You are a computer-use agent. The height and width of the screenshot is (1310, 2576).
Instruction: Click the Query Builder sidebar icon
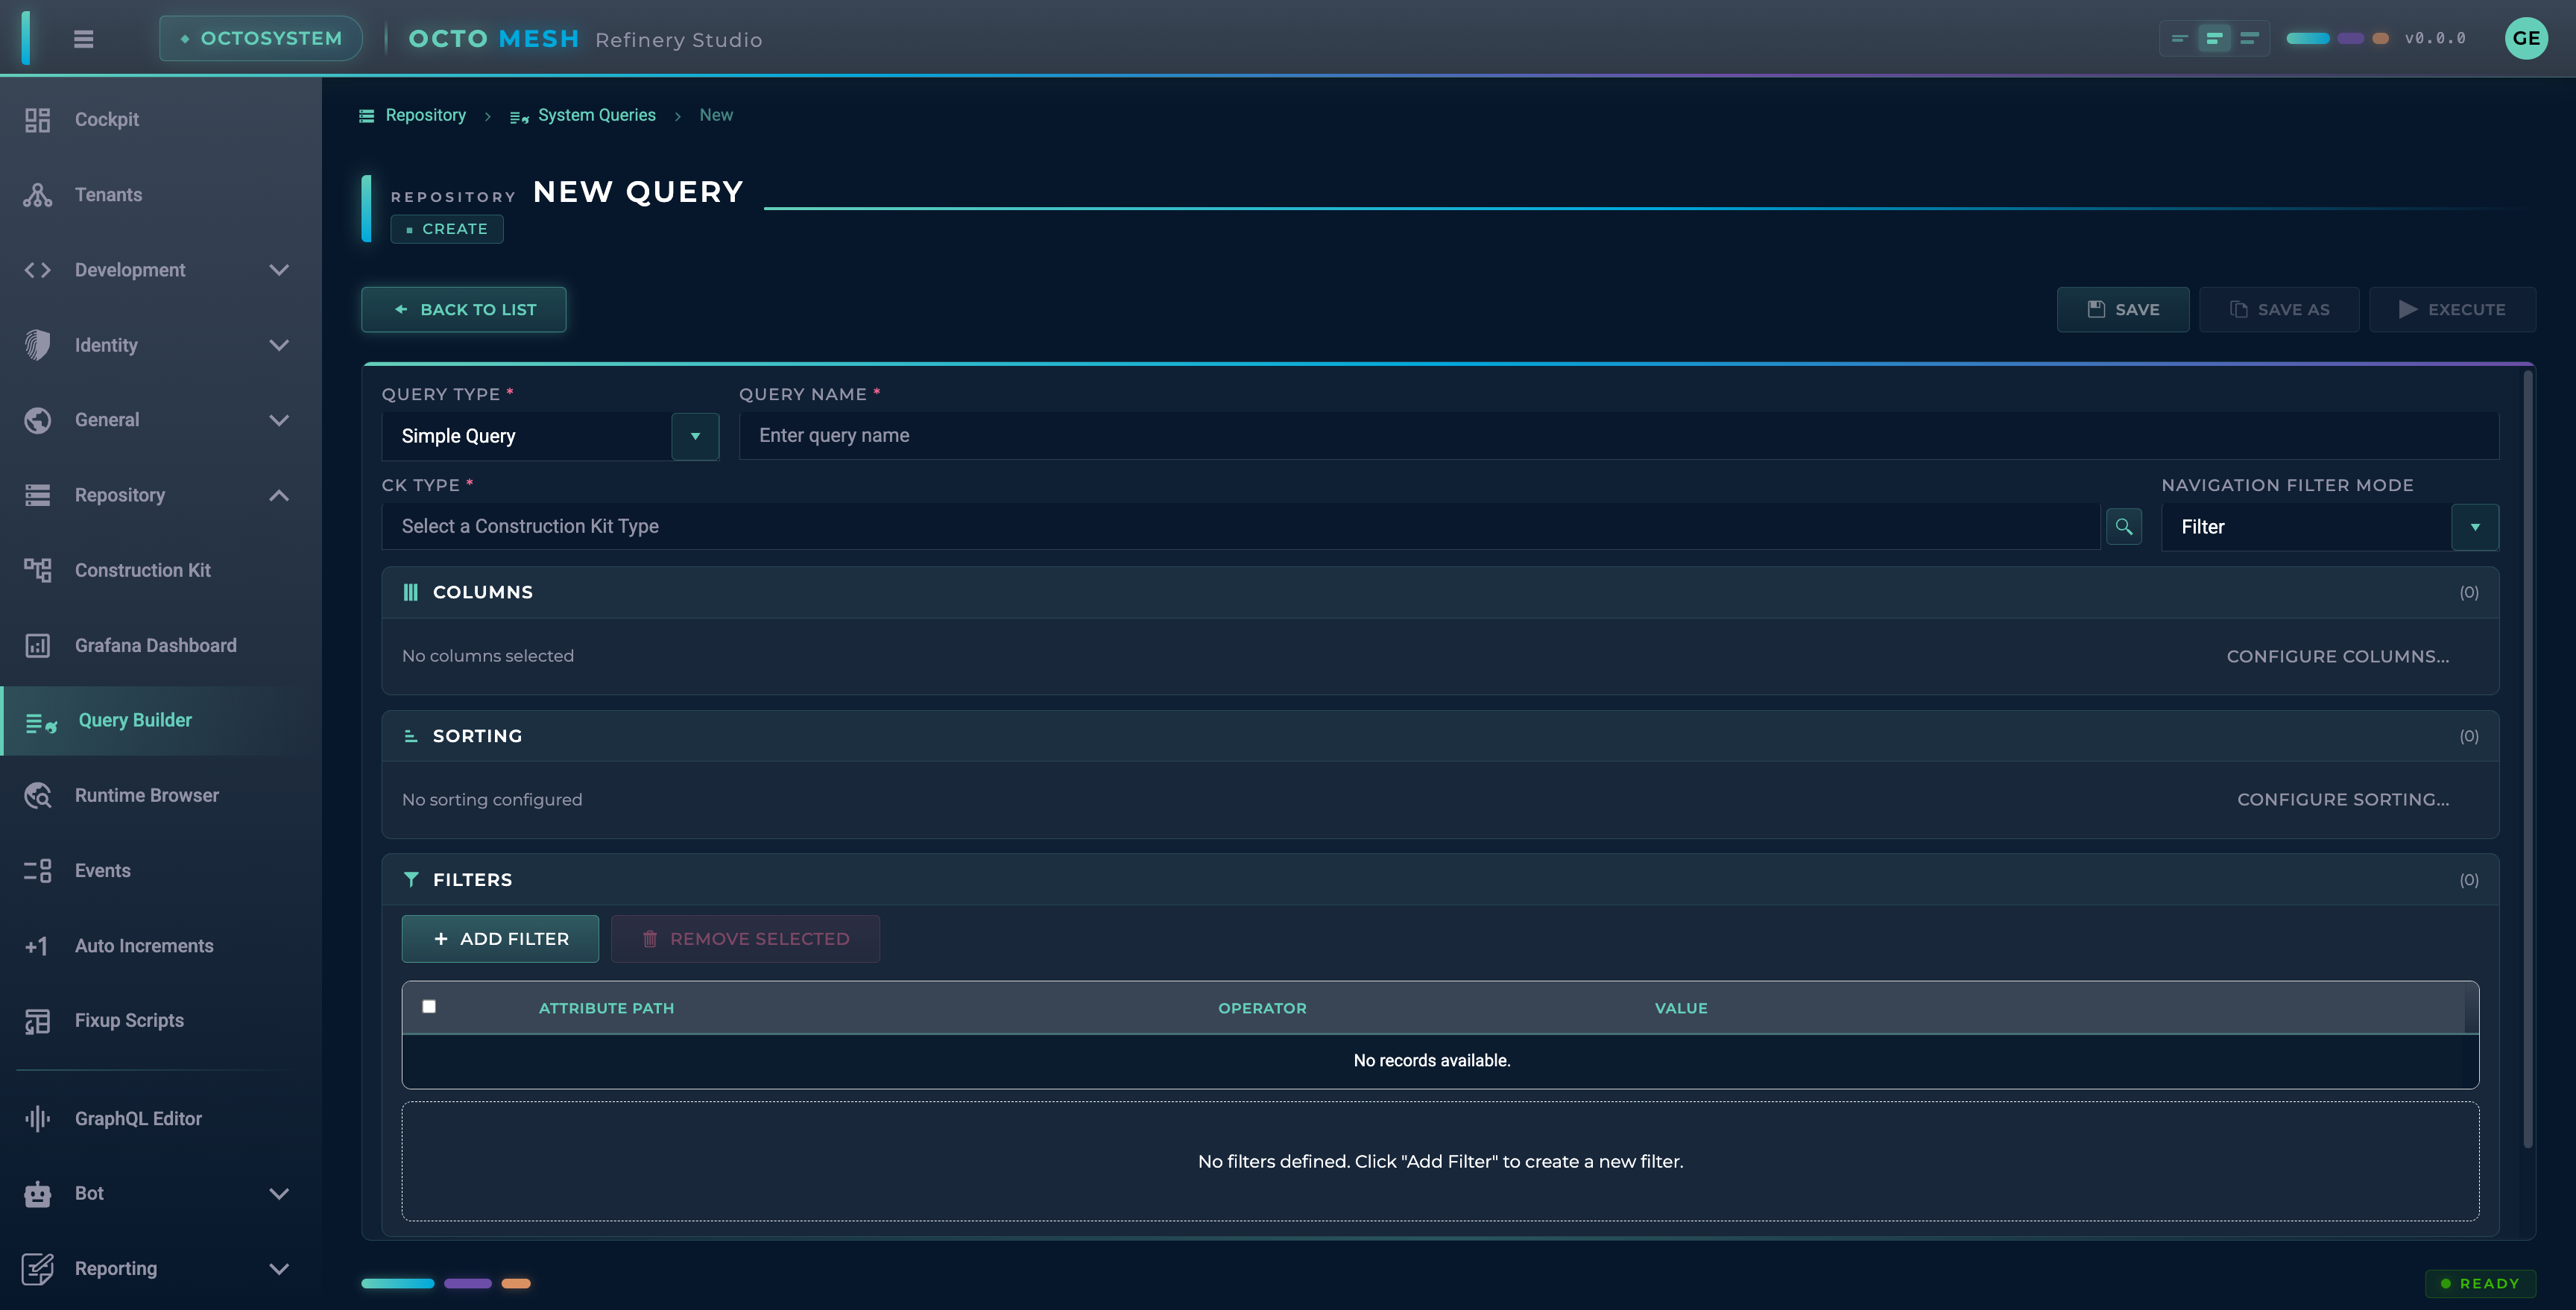click(41, 722)
